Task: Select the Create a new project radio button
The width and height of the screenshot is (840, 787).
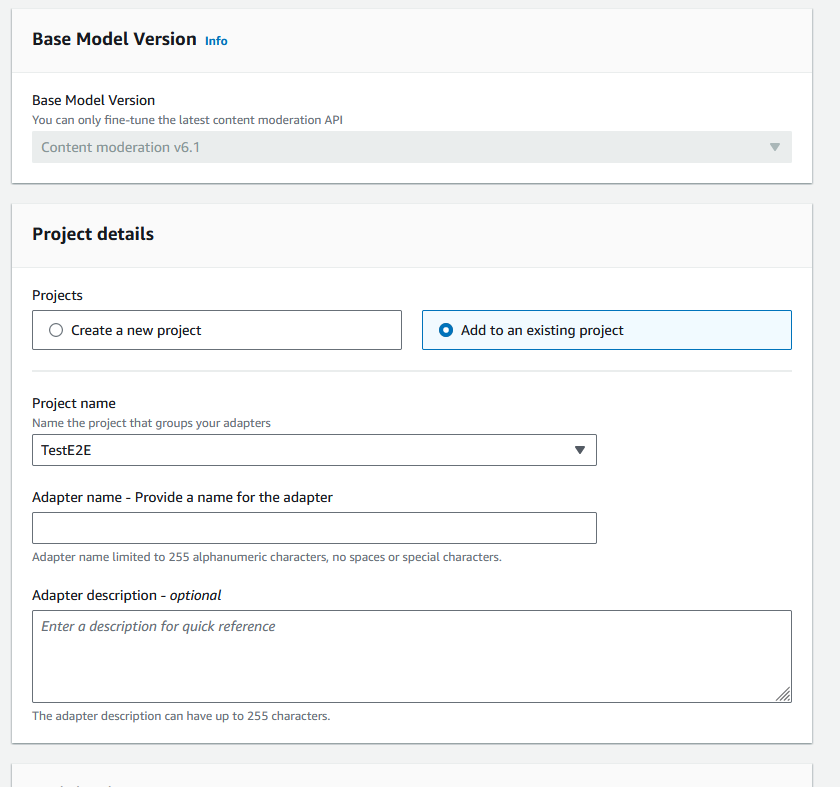Action: click(x=56, y=330)
